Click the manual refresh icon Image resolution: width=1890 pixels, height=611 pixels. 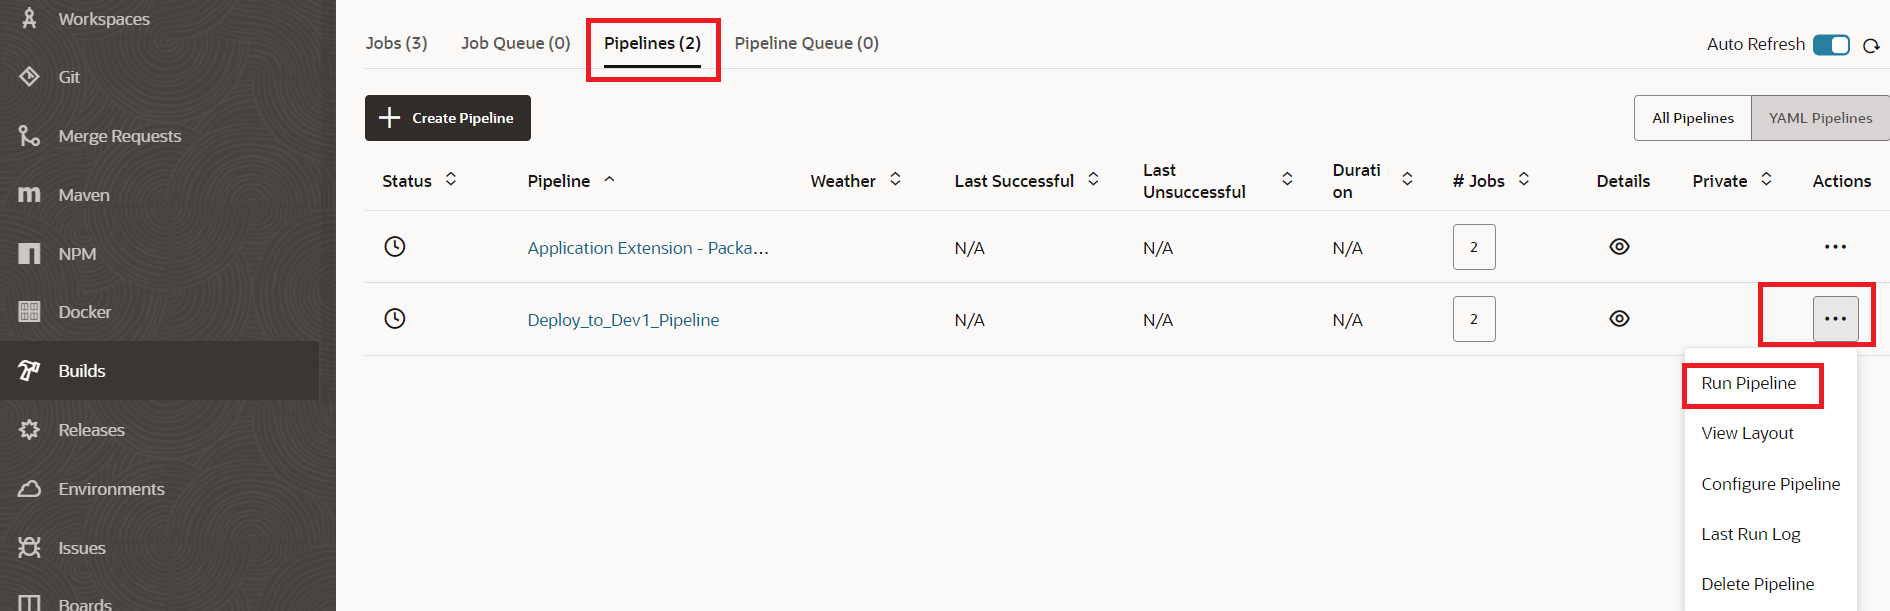tap(1871, 46)
